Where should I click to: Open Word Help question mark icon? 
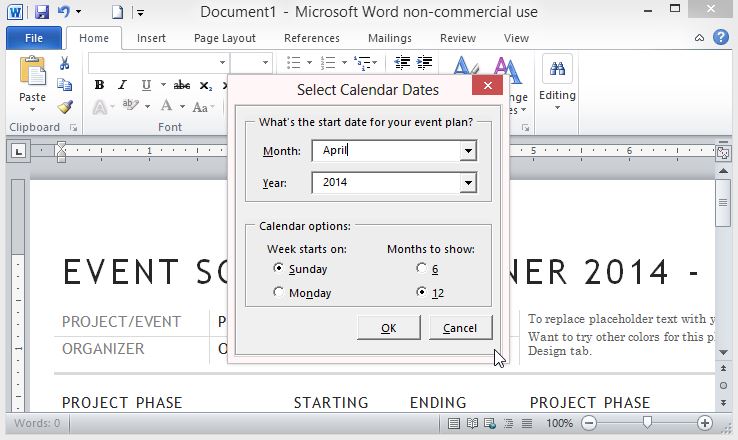720,38
